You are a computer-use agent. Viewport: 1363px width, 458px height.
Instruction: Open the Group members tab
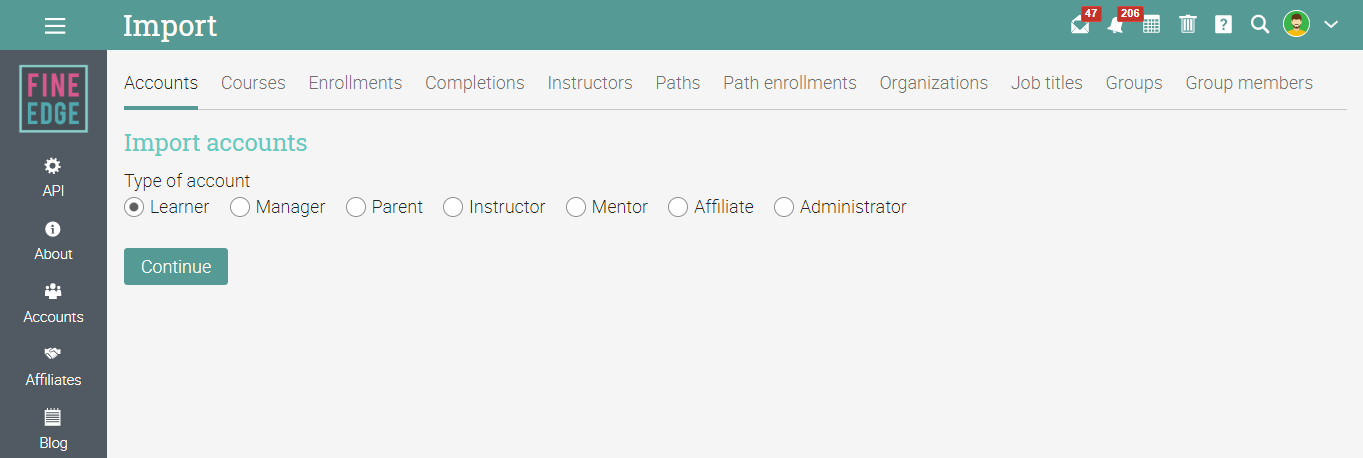point(1248,83)
